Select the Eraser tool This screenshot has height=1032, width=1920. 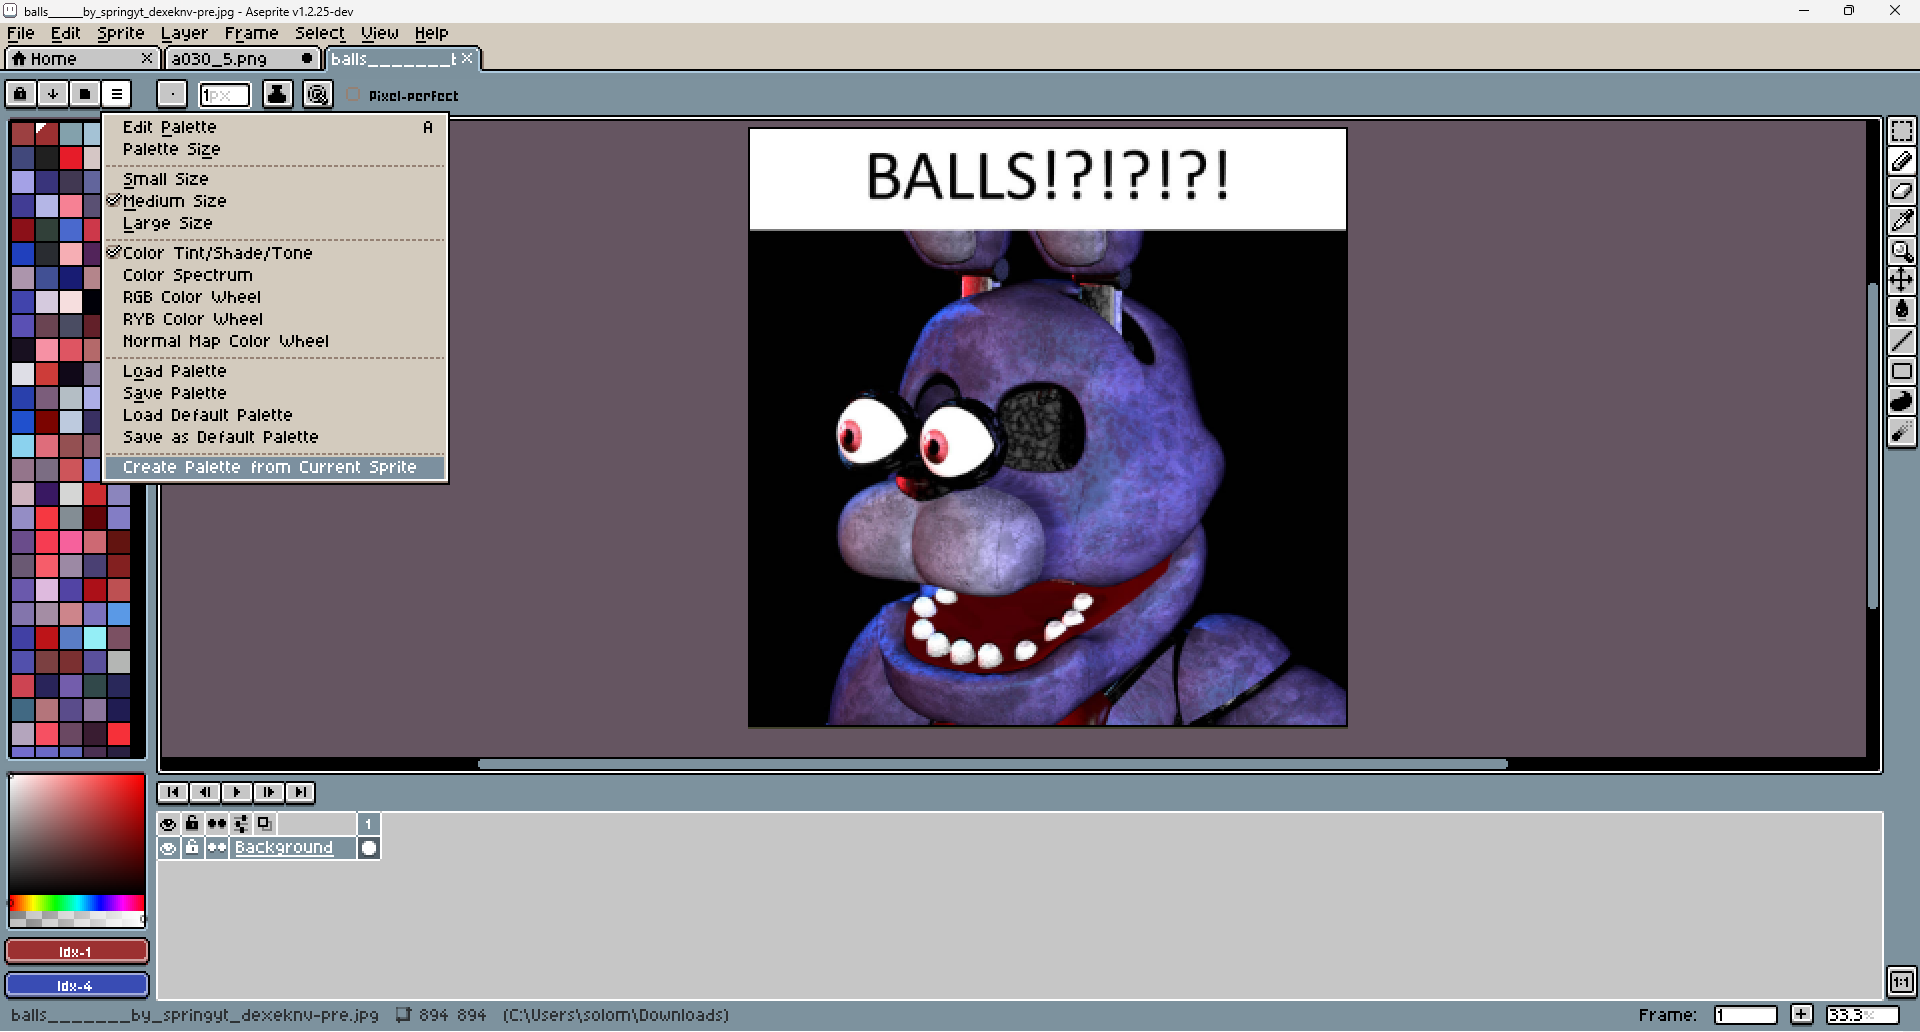1901,191
